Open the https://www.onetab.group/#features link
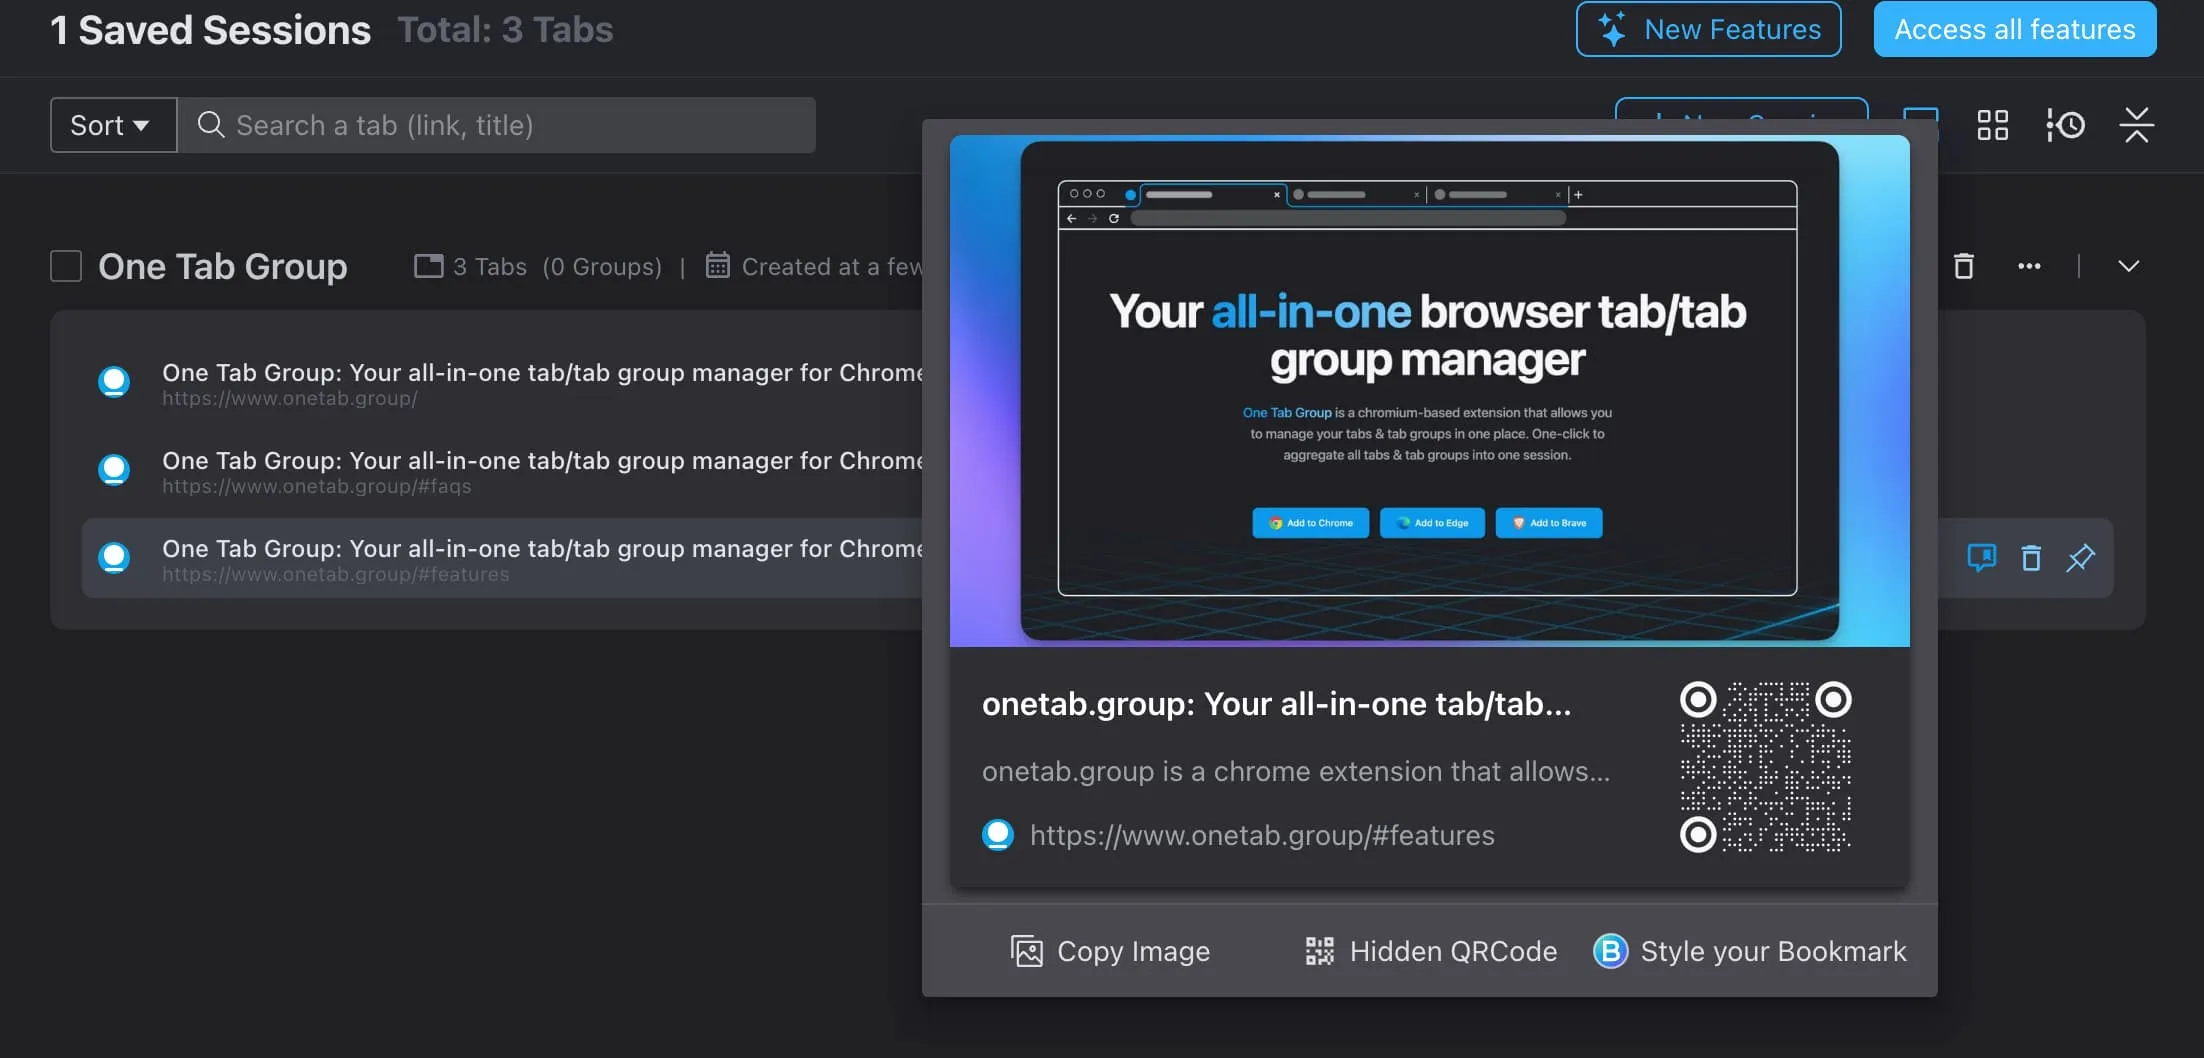This screenshot has width=2204, height=1058. (1262, 835)
